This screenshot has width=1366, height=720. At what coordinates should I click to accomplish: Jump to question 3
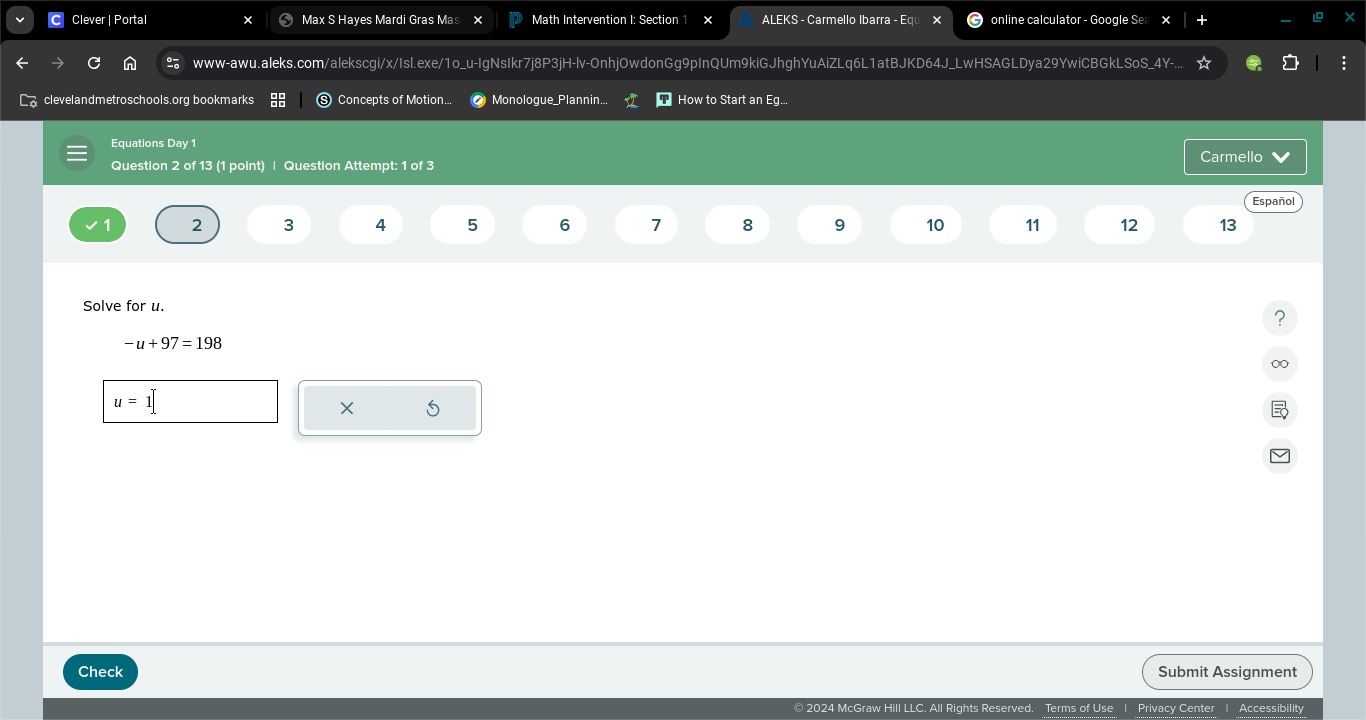(x=279, y=225)
